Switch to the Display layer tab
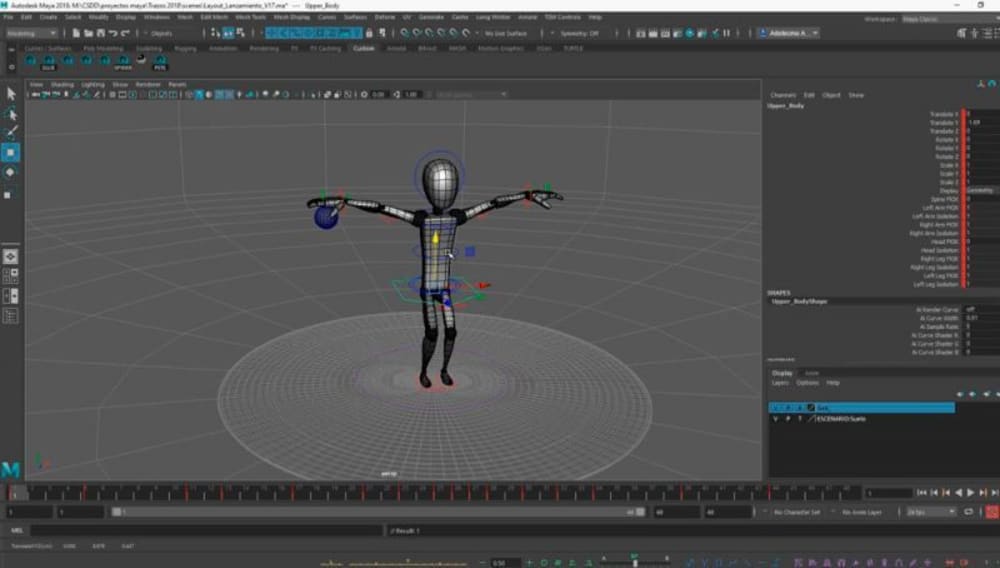 pos(782,373)
